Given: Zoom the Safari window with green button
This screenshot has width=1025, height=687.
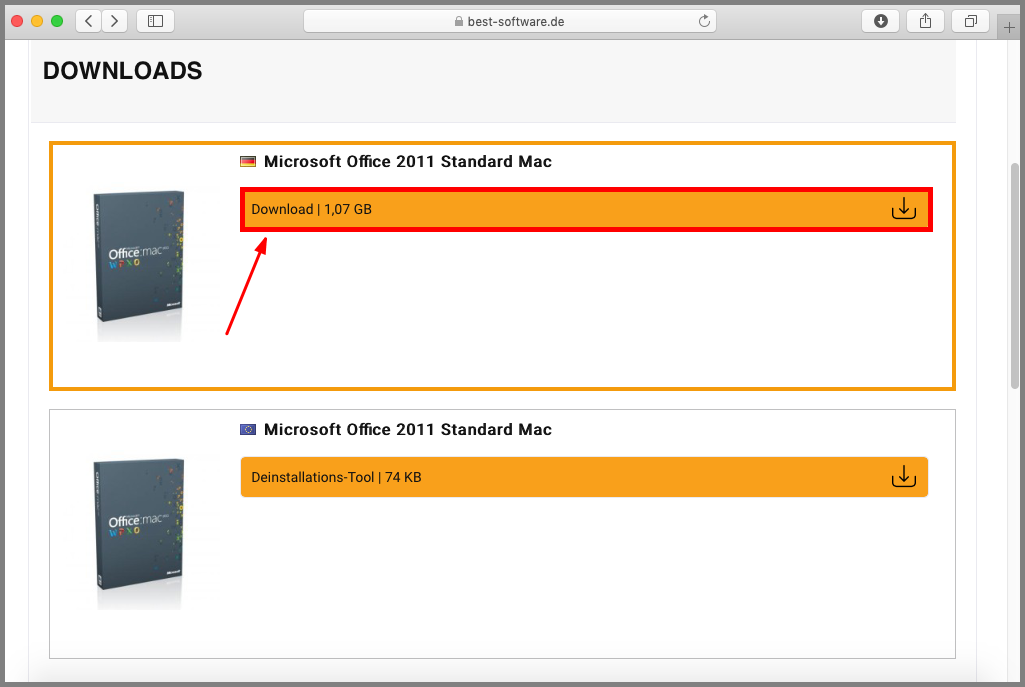Looking at the screenshot, I should [57, 21].
